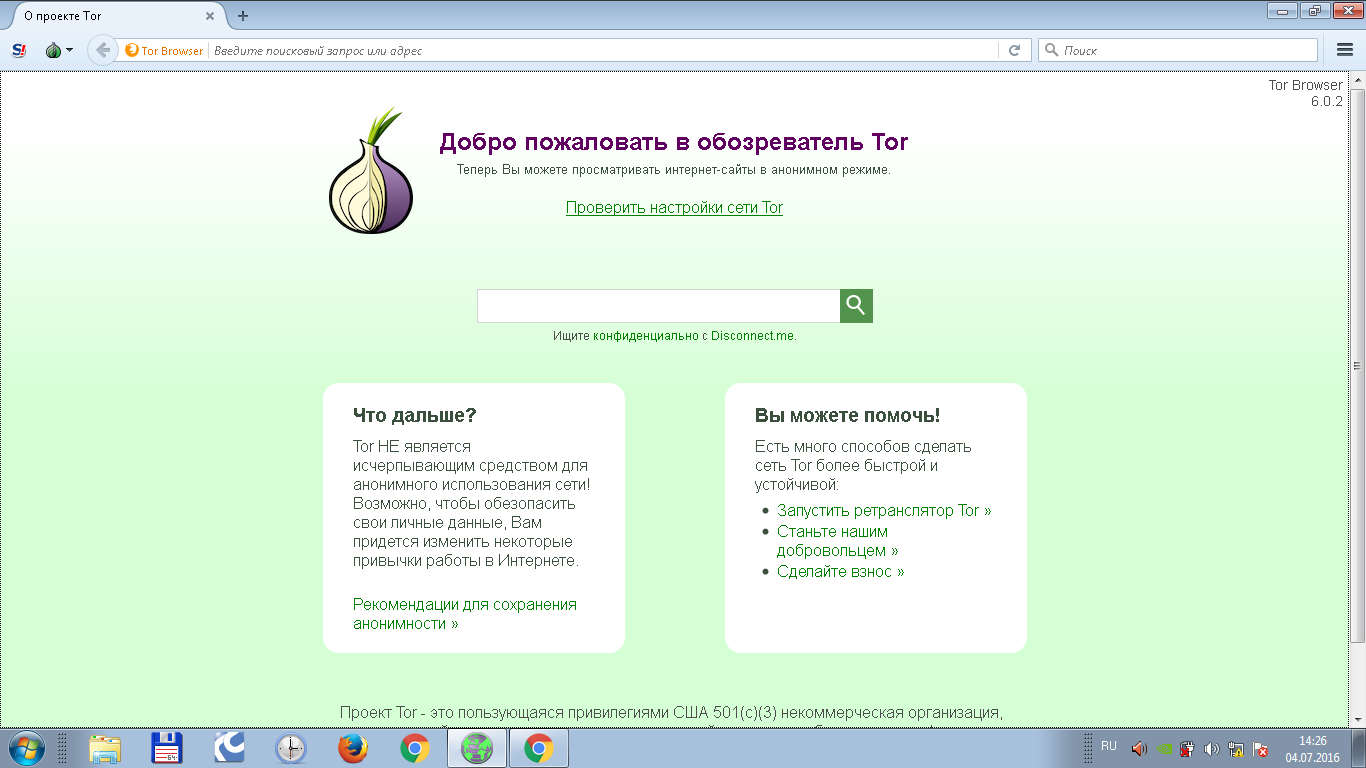
Task: Click the 'Добро пожаловать в обозреватель Tor' heading
Action: click(x=674, y=142)
